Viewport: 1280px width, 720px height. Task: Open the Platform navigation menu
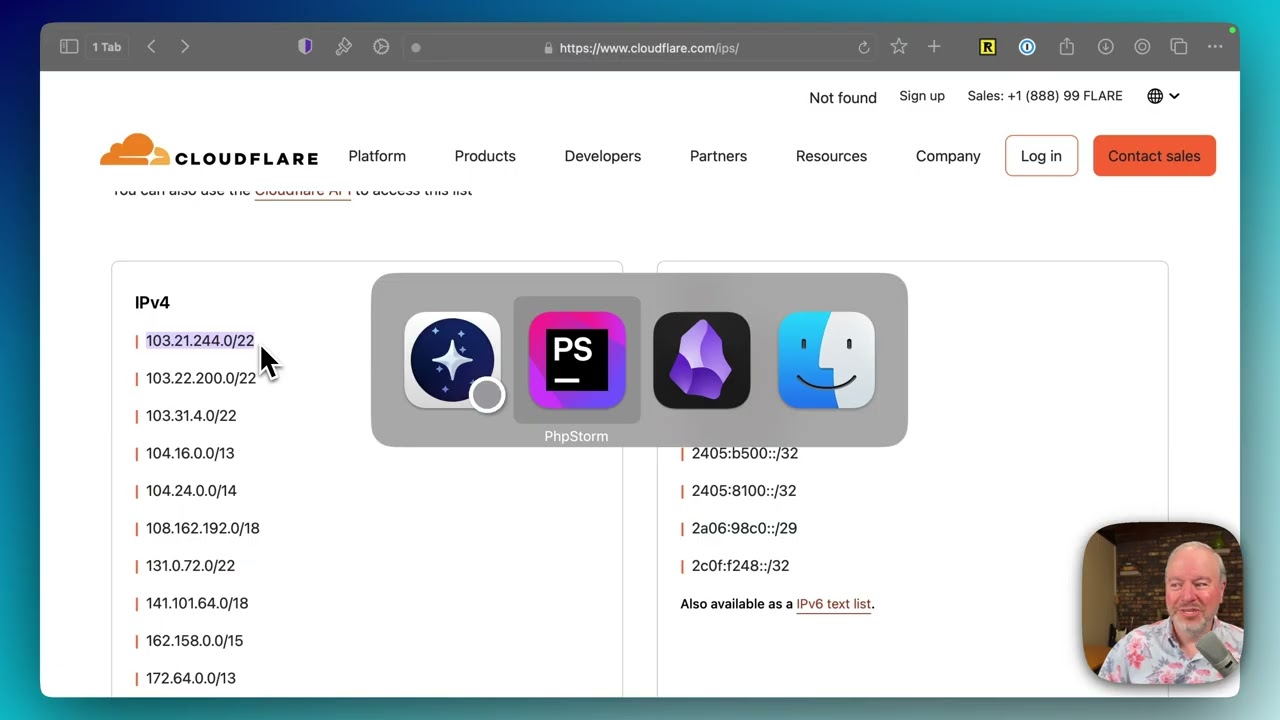[377, 156]
